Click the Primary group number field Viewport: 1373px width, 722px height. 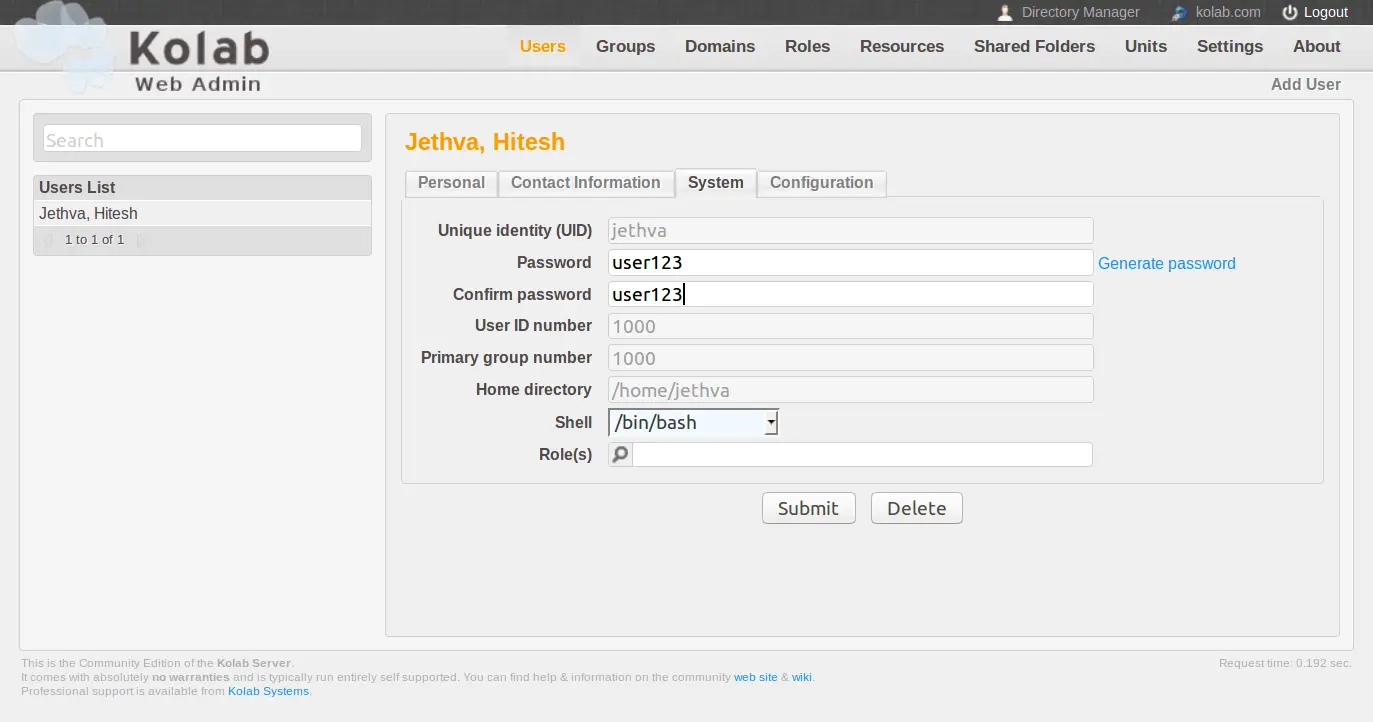pos(850,359)
